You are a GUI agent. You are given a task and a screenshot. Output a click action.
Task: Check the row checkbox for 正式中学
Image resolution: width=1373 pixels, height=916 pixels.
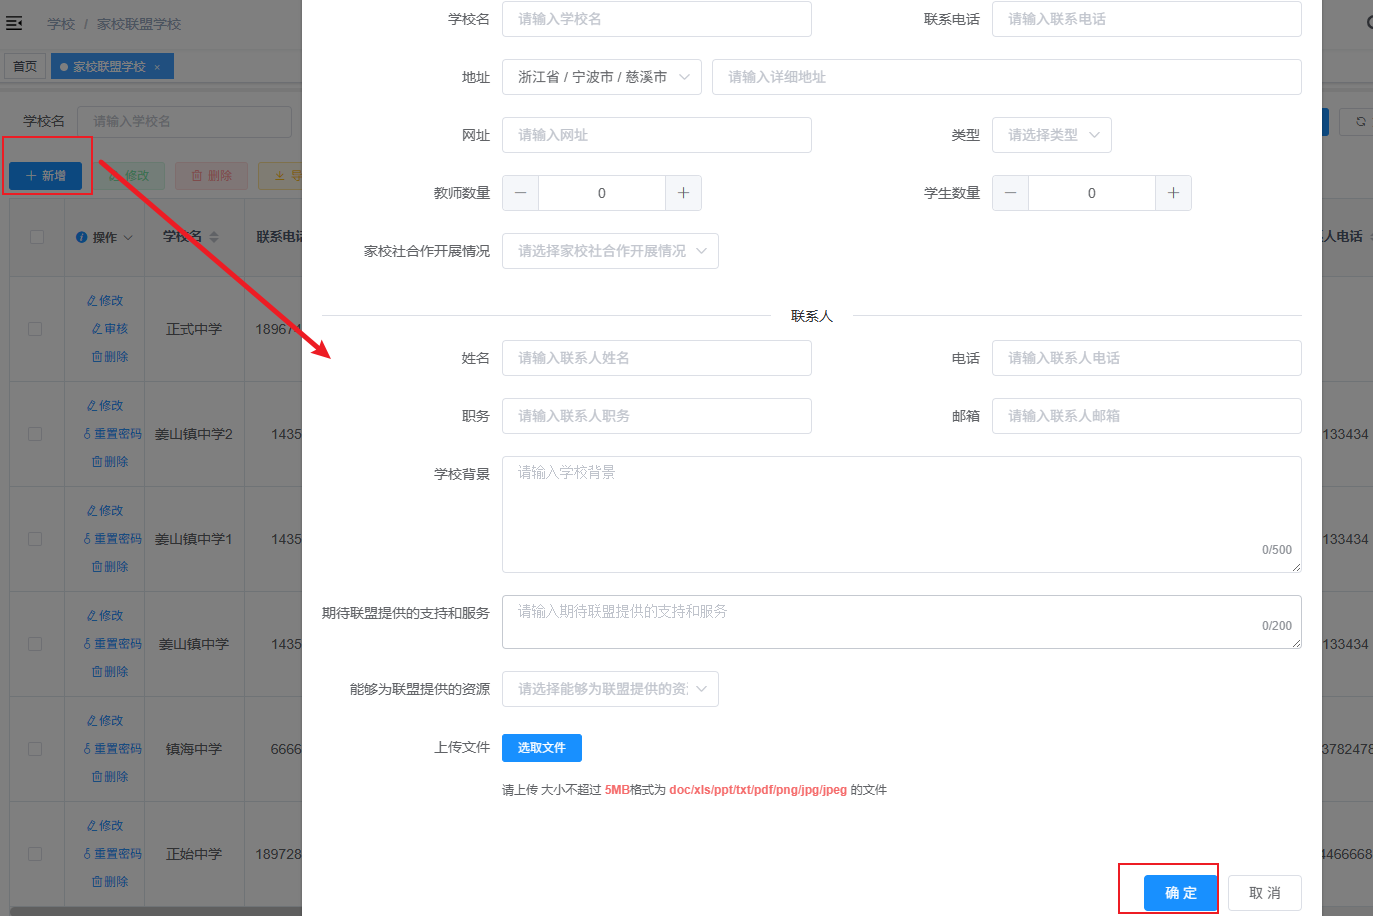(x=35, y=329)
